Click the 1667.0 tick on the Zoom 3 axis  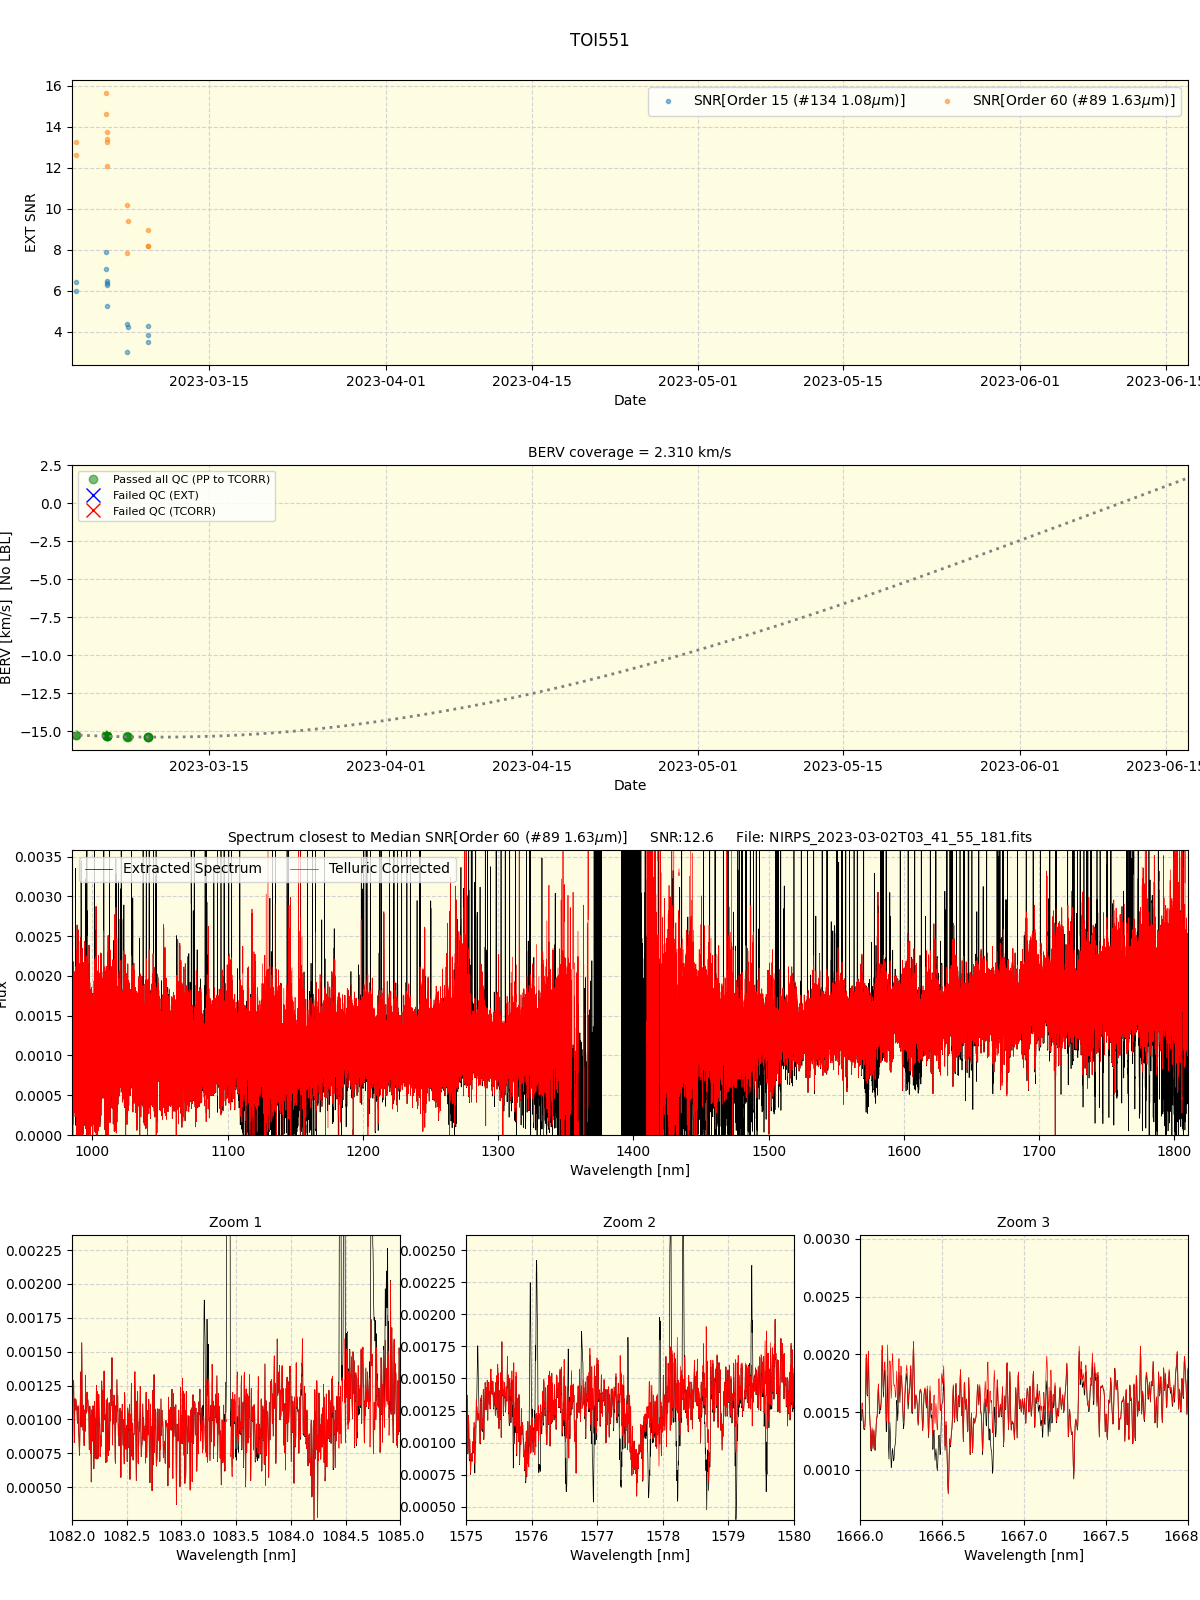click(1023, 1536)
